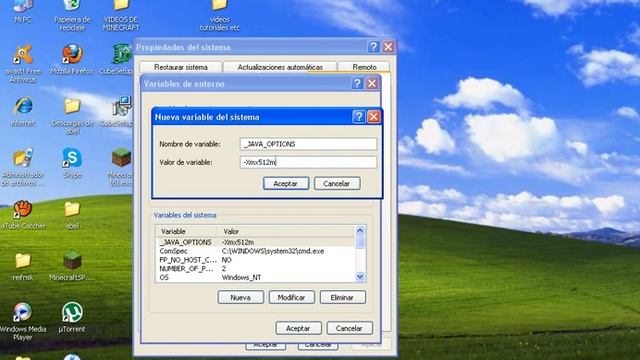
Task: Click the Variable column header
Action: point(187,231)
